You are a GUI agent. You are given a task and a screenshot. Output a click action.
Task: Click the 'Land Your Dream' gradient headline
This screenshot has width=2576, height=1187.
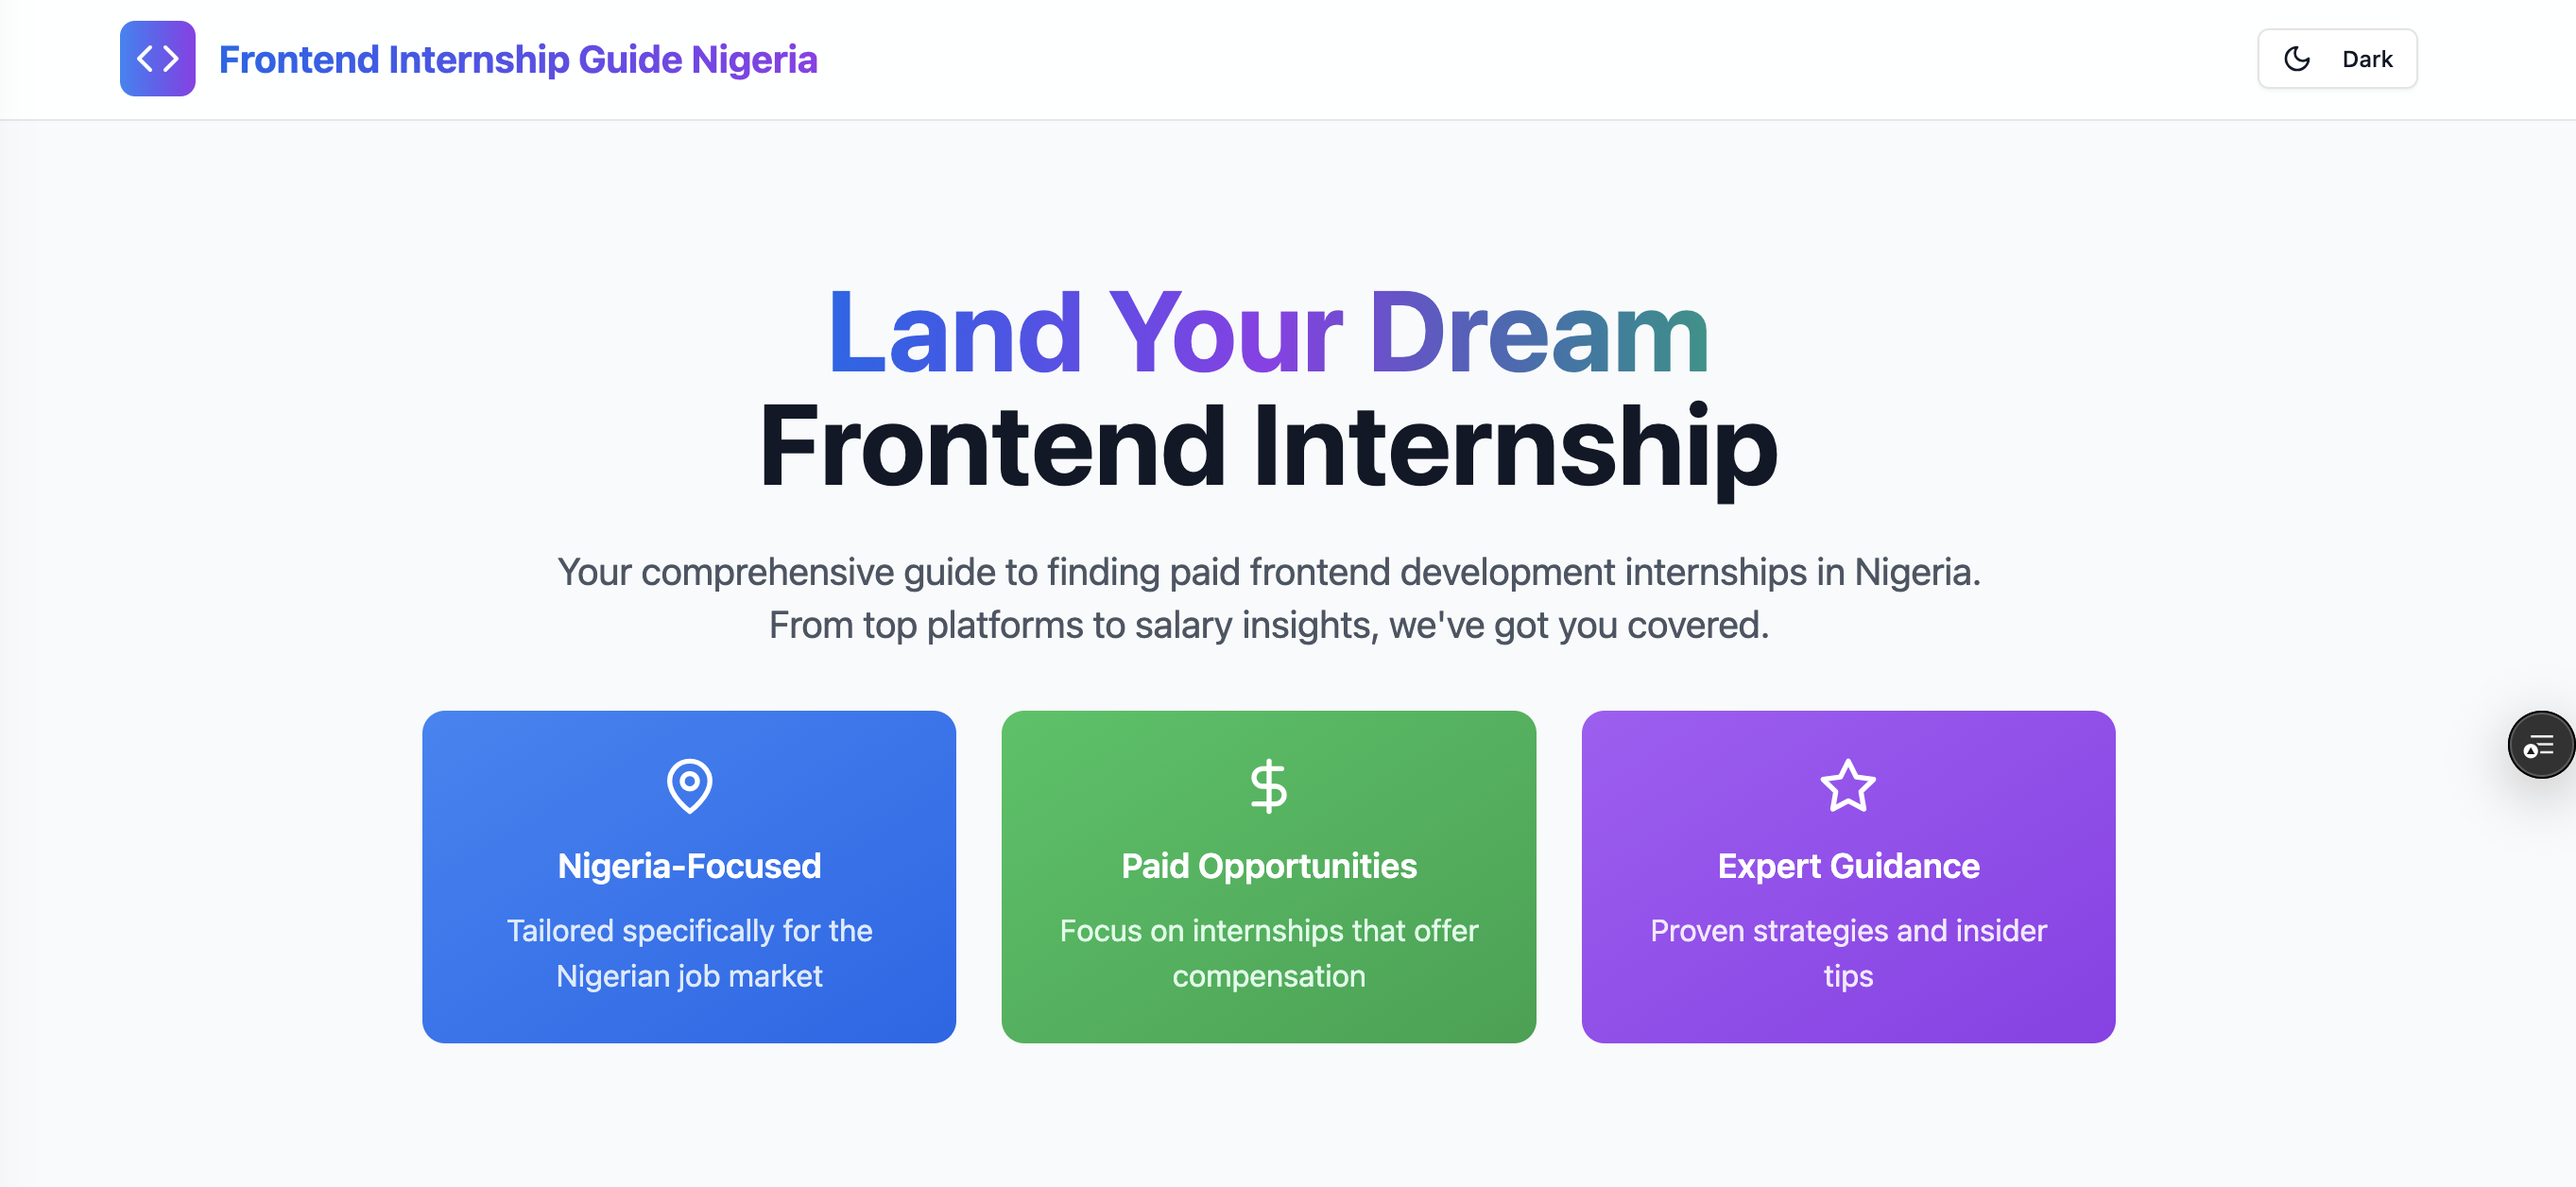tap(1268, 332)
